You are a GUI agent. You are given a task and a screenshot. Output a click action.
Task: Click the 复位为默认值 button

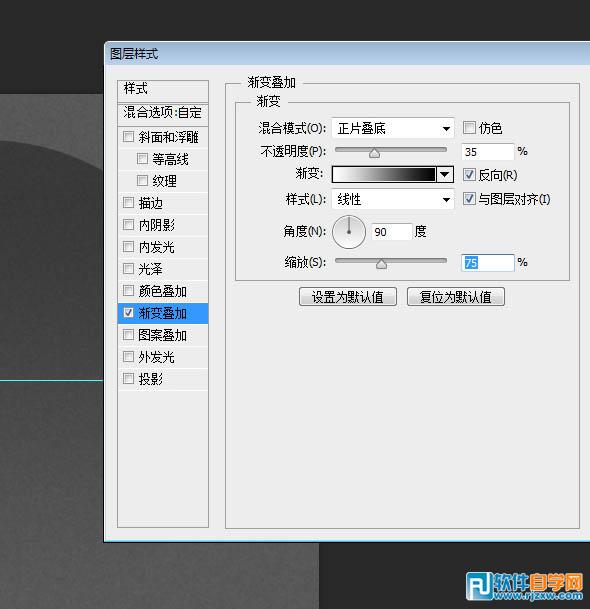[x=456, y=297]
